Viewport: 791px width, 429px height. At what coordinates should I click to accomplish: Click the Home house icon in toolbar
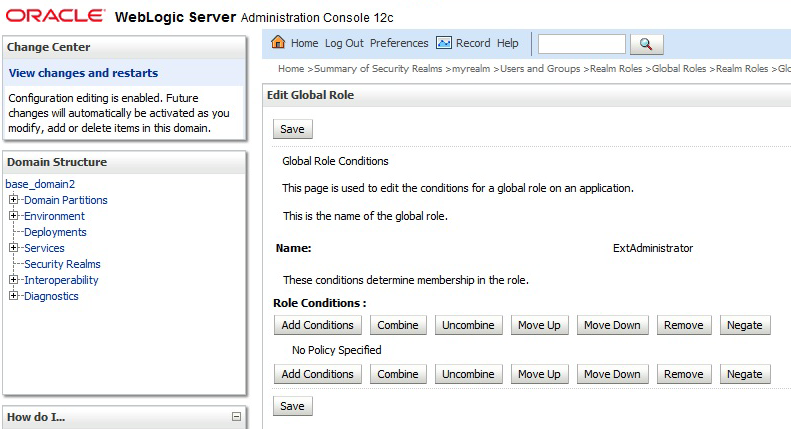pos(278,43)
